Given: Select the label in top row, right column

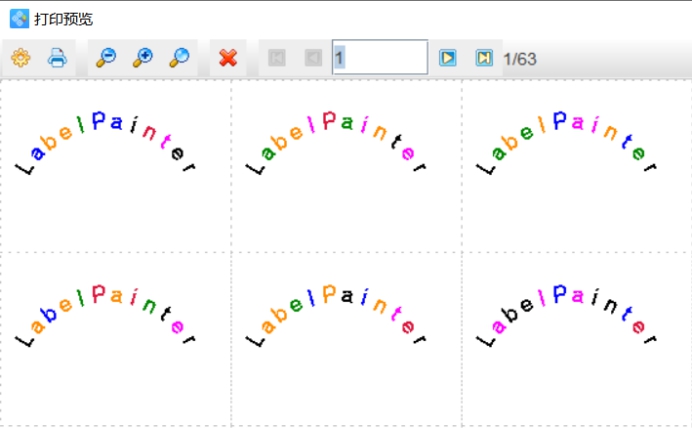Looking at the screenshot, I should (568, 146).
